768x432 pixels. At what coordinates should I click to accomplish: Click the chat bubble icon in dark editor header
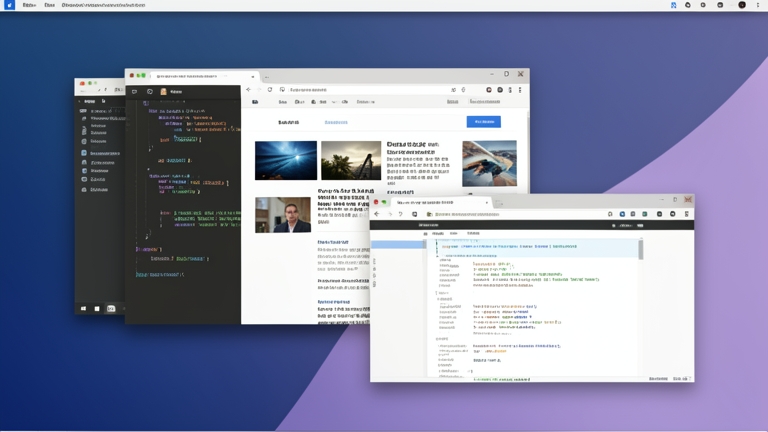coord(134,92)
